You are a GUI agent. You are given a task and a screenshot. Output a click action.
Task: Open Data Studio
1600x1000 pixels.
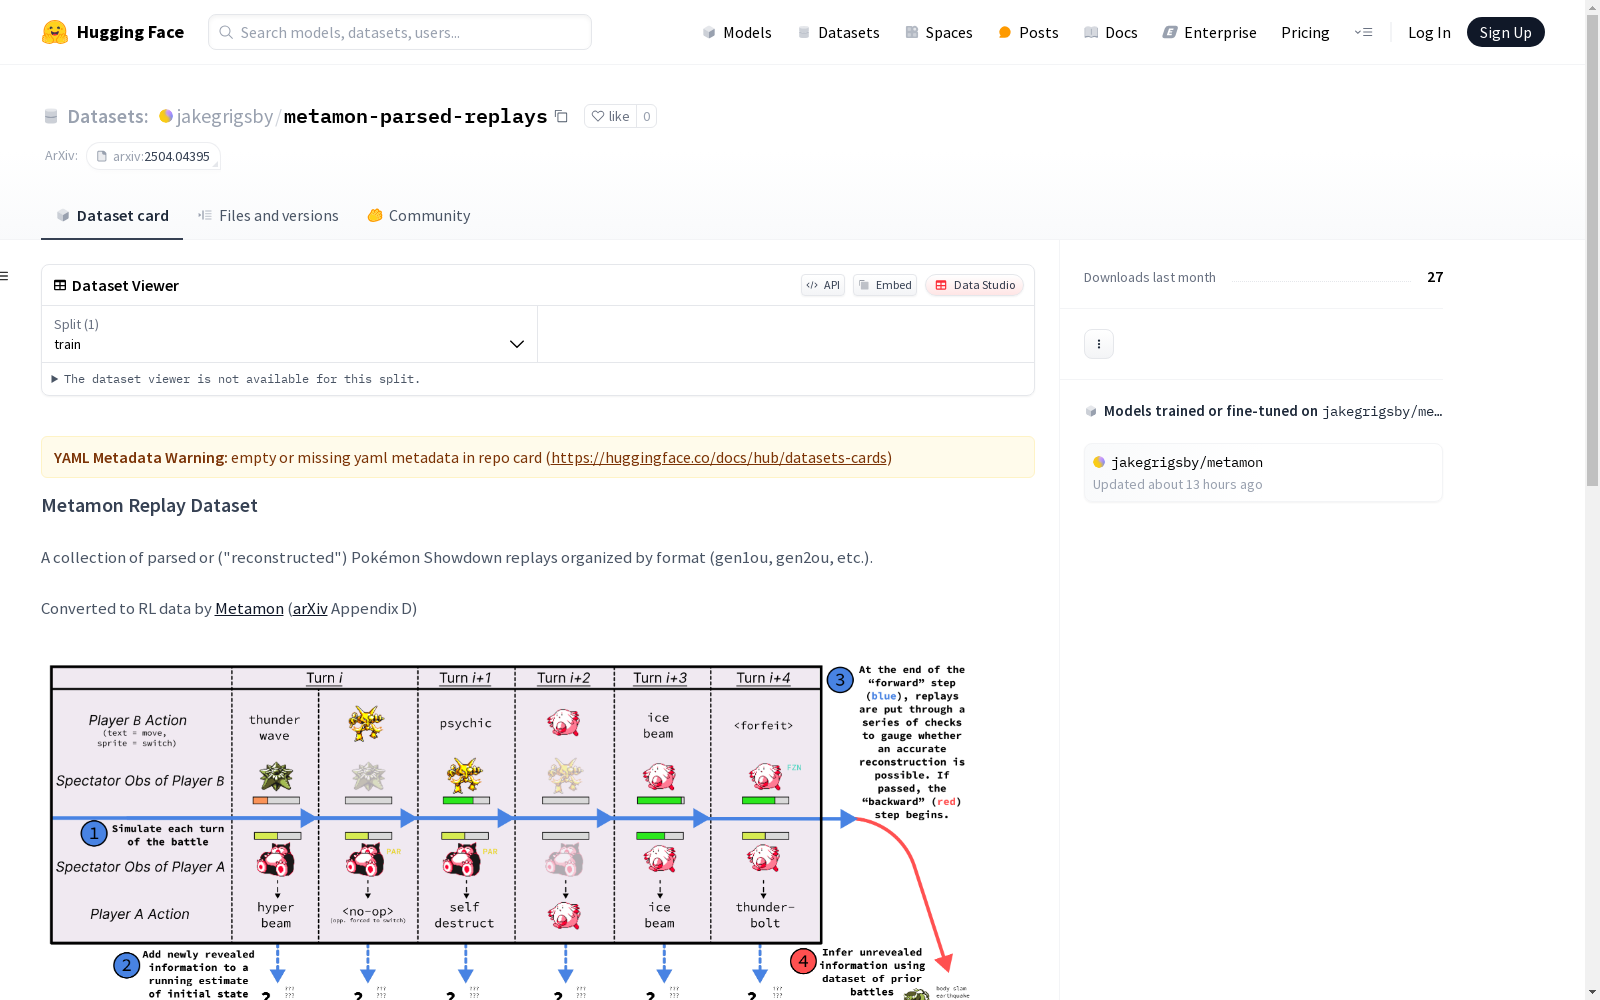click(x=974, y=285)
